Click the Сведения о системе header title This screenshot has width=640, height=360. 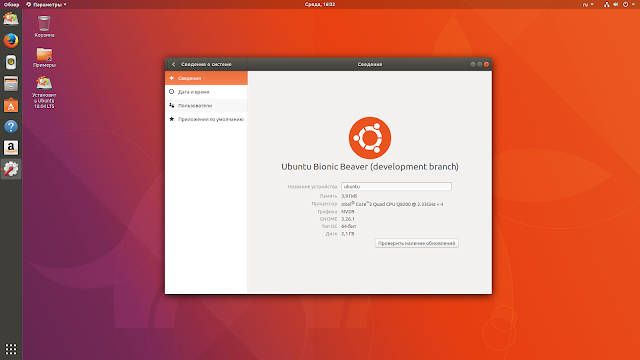pos(206,64)
